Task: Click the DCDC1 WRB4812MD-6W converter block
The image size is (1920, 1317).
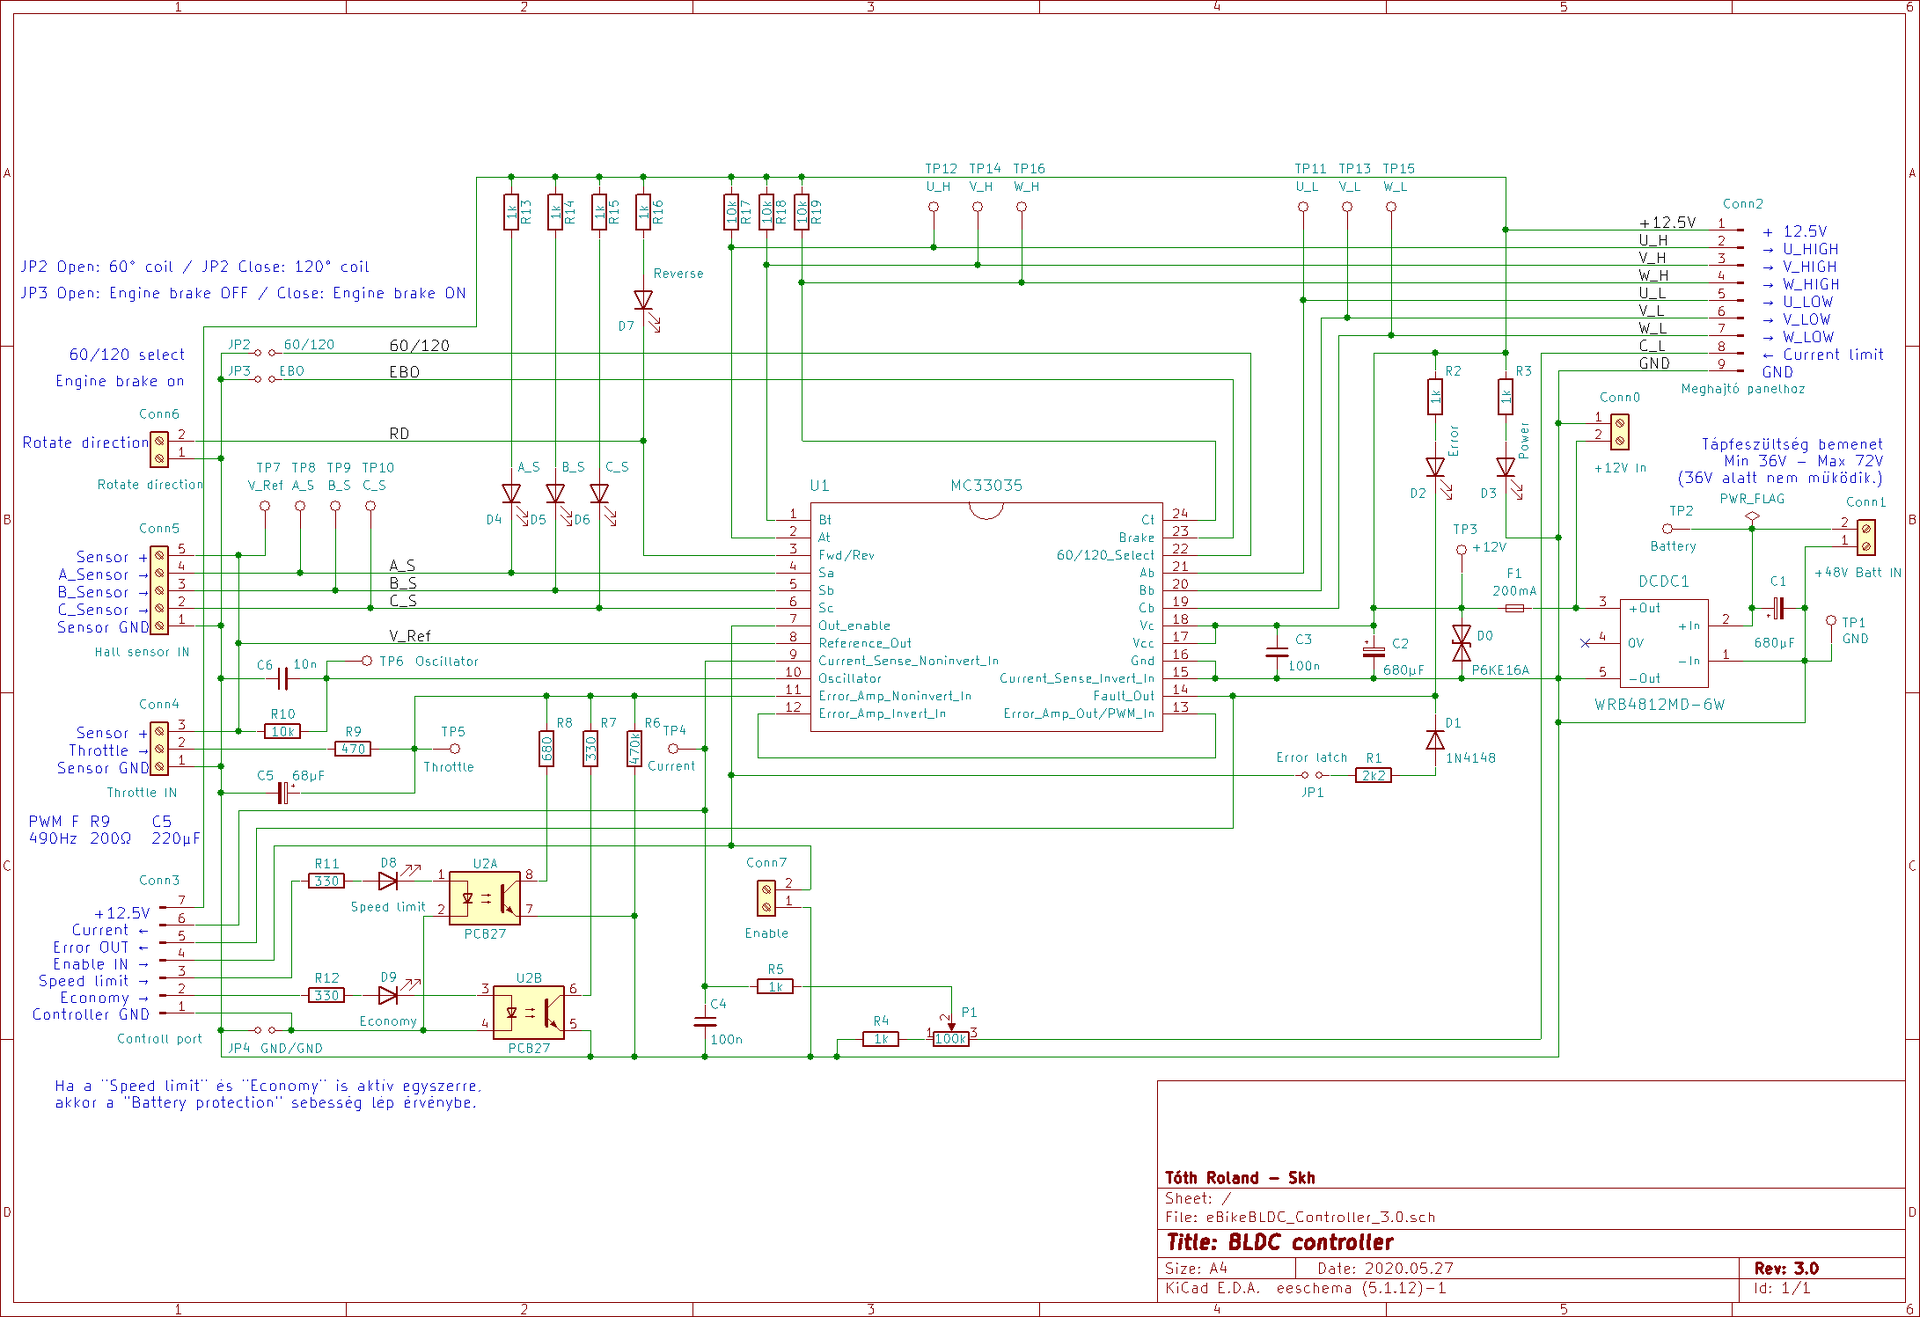Action: pyautogui.click(x=1663, y=643)
